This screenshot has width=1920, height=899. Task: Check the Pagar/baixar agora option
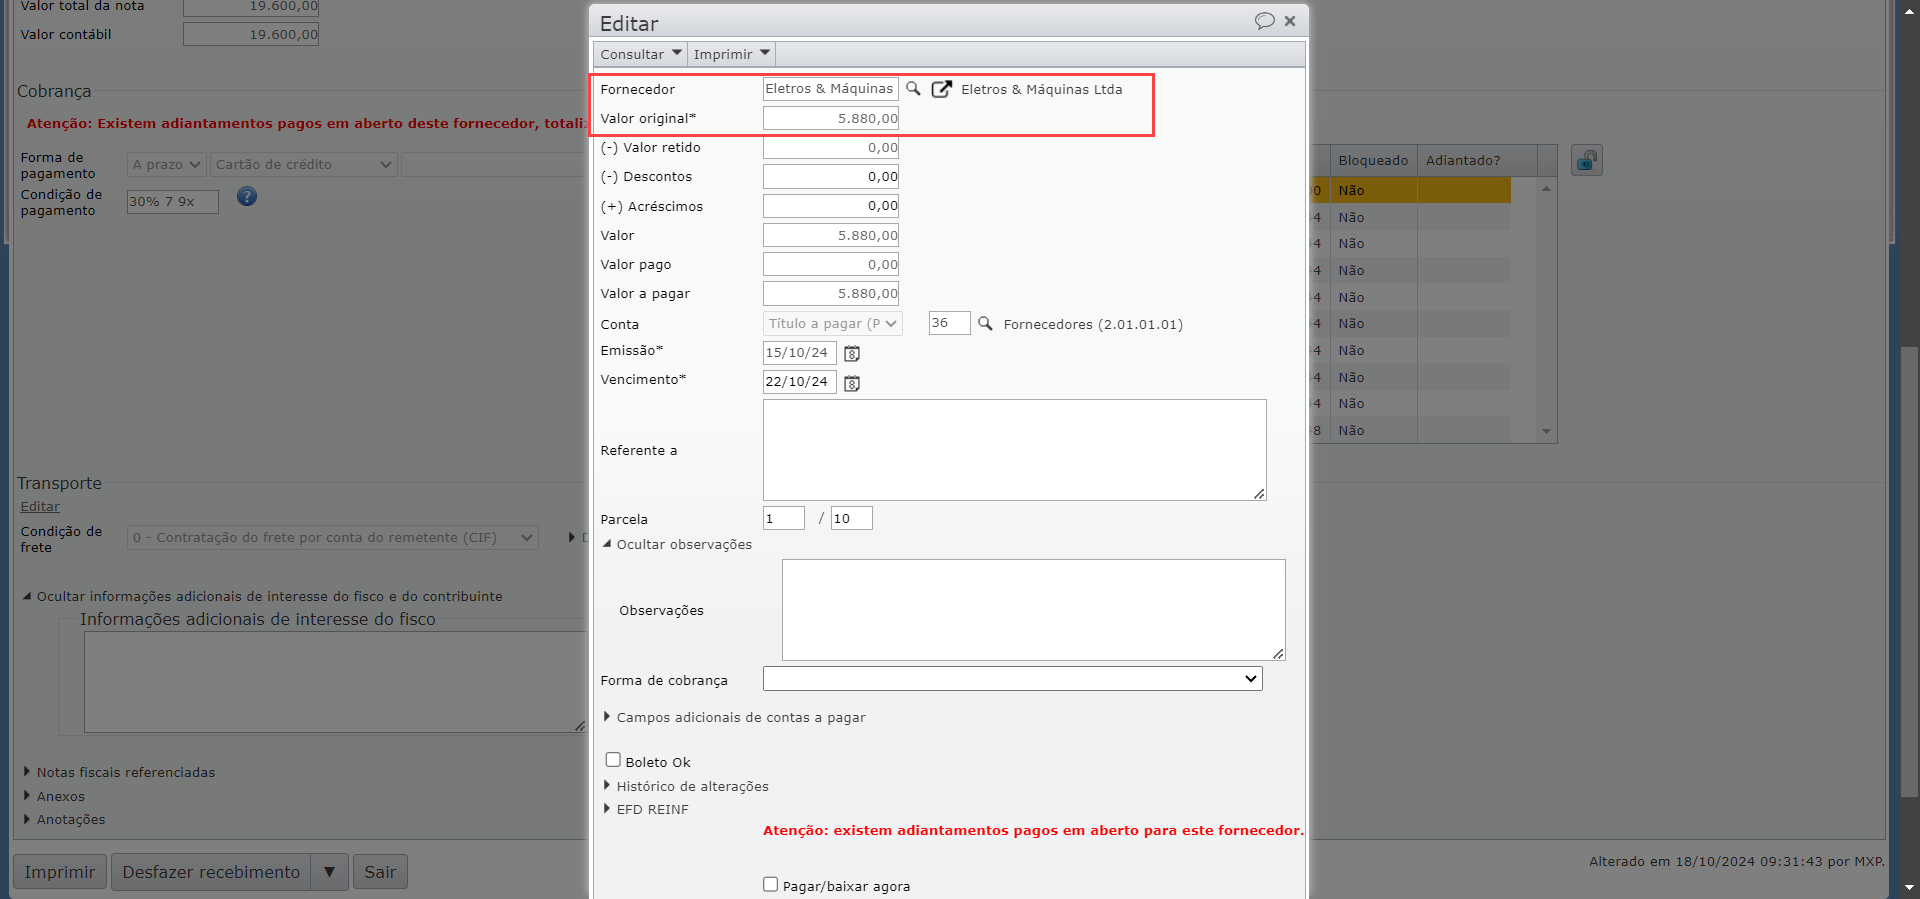(x=770, y=884)
